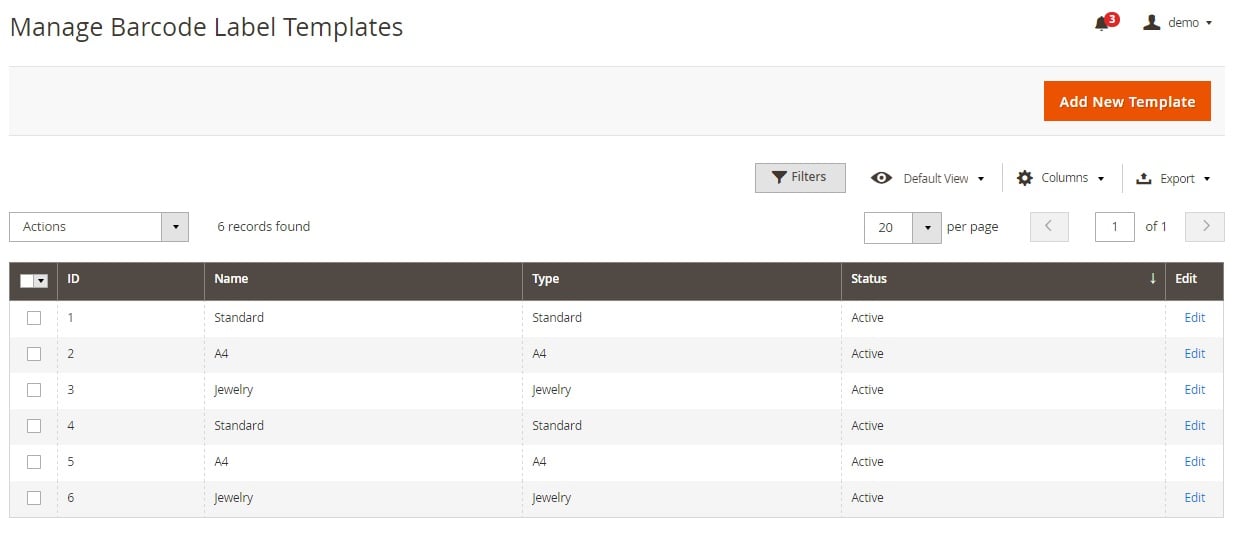The height and width of the screenshot is (533, 1235).
Task: Open the Filters panel
Action: 799,177
